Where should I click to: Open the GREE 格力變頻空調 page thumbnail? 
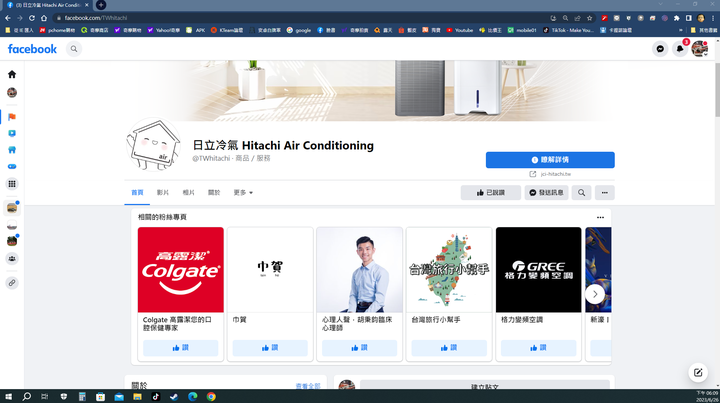[x=539, y=270]
